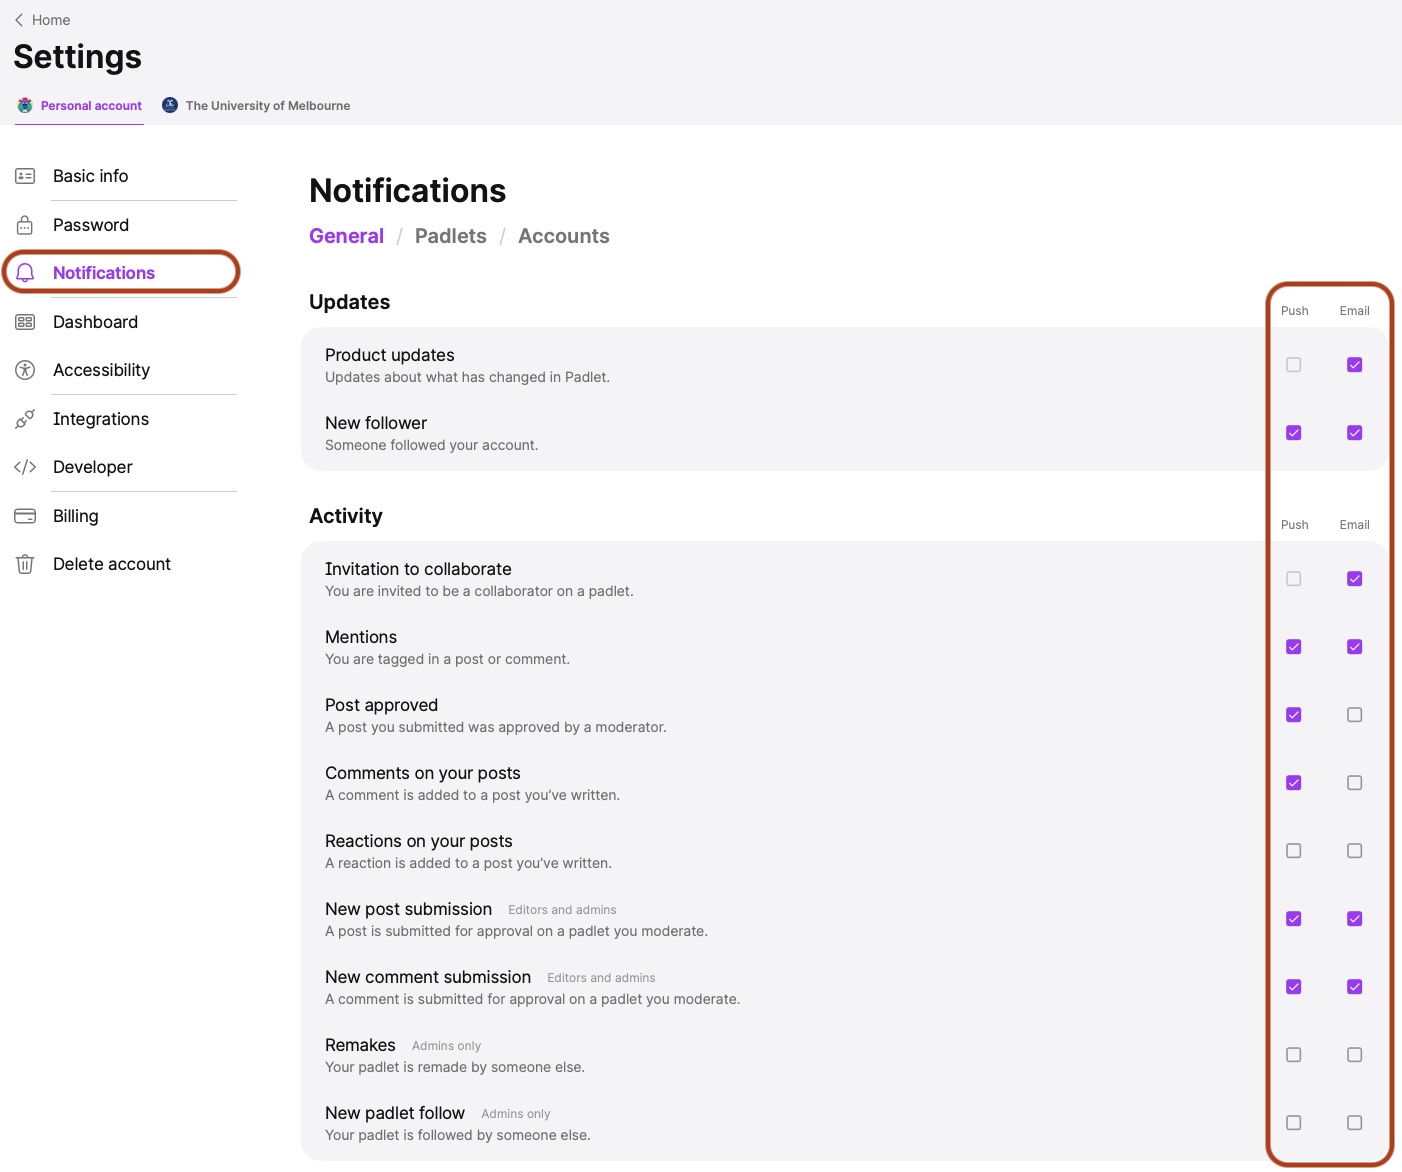Go back to Home
Viewport: 1402px width, 1172px height.
tap(42, 20)
